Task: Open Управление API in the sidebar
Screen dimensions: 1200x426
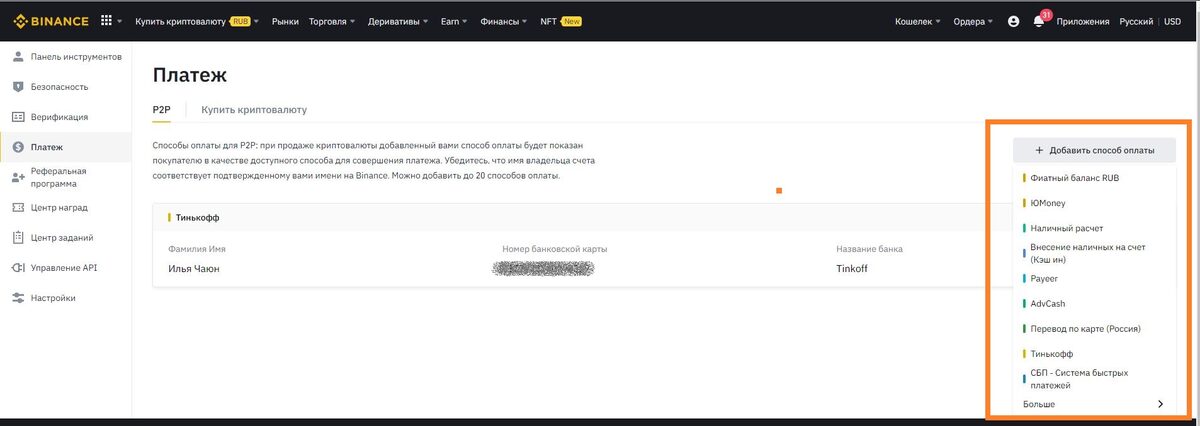Action: pos(65,267)
